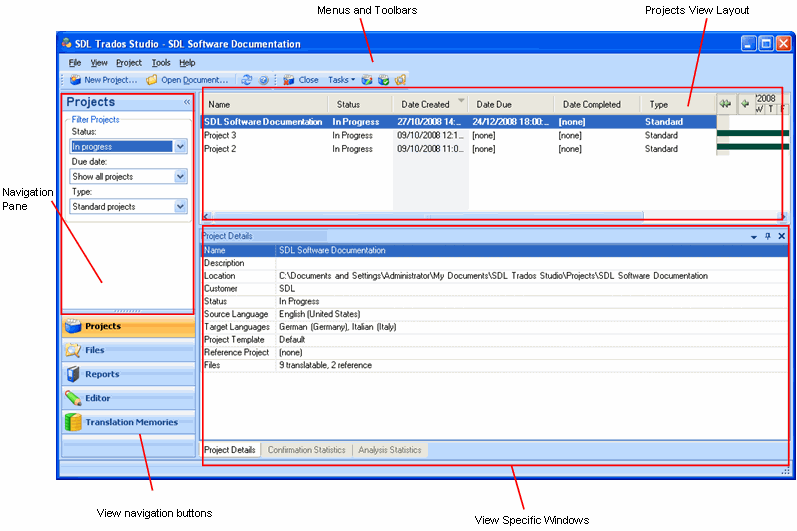Click the last yellow folder toolbar icon
Viewport: 797px width, 531px height.
pyautogui.click(x=401, y=80)
